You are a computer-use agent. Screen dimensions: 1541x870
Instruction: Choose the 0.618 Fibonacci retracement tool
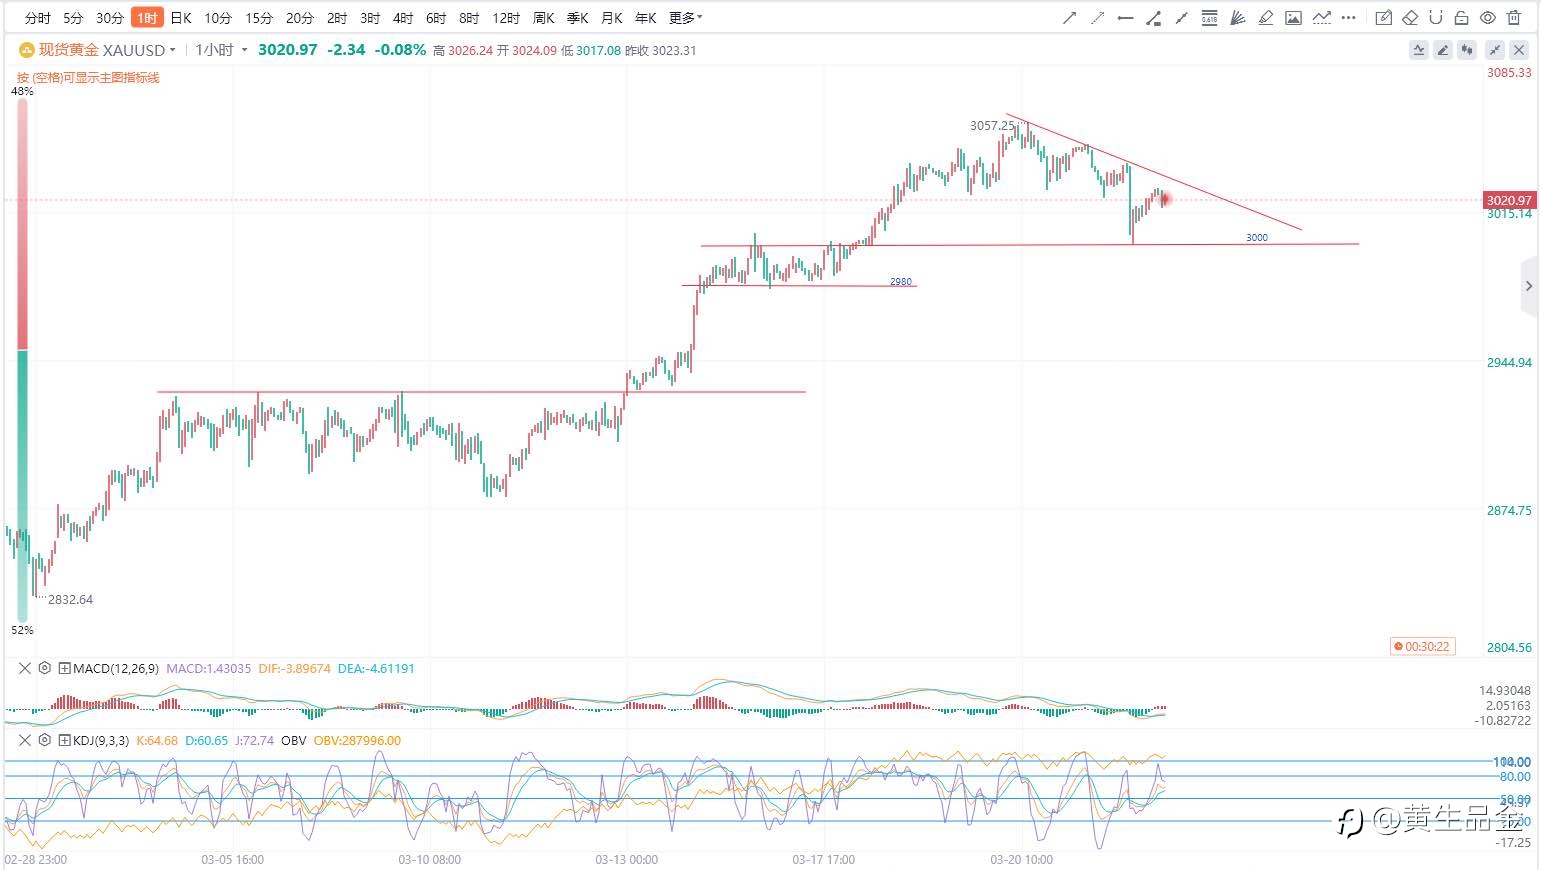click(x=1209, y=18)
